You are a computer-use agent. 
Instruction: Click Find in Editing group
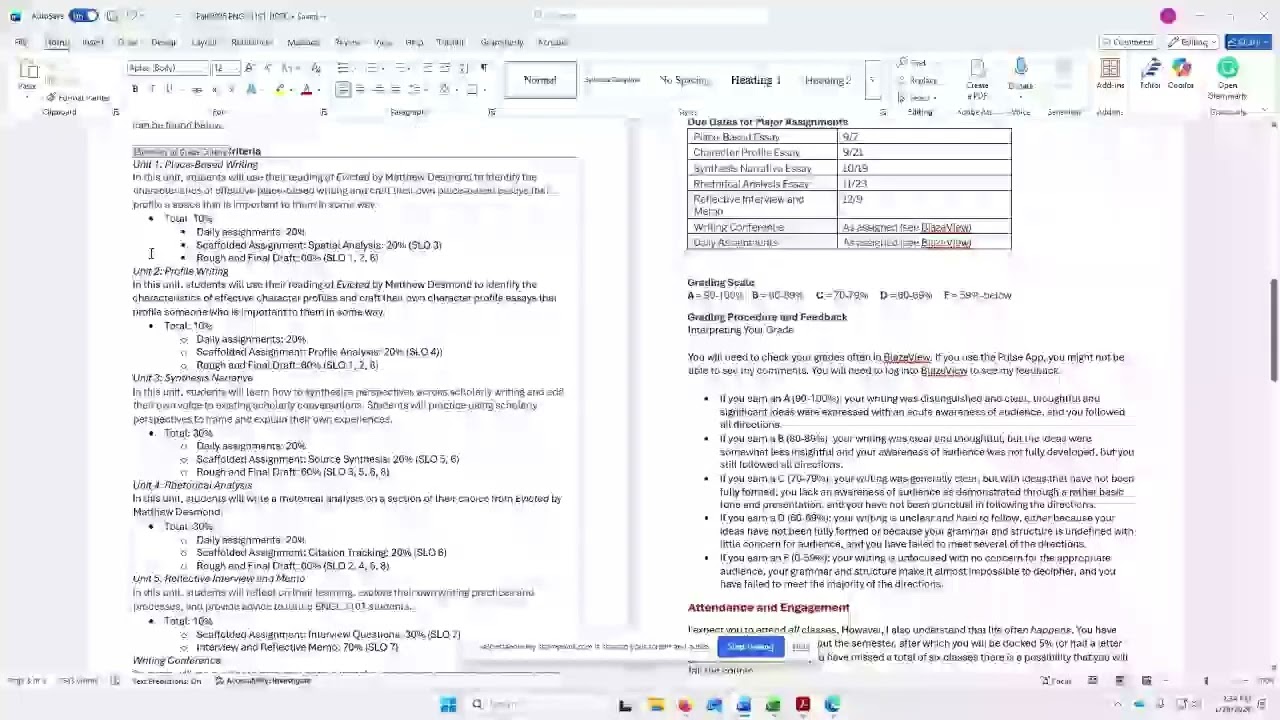(913, 63)
